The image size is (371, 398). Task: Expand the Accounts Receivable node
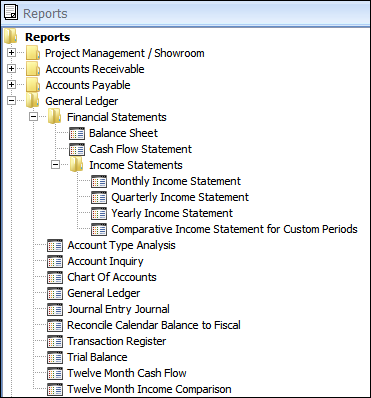[x=11, y=69]
